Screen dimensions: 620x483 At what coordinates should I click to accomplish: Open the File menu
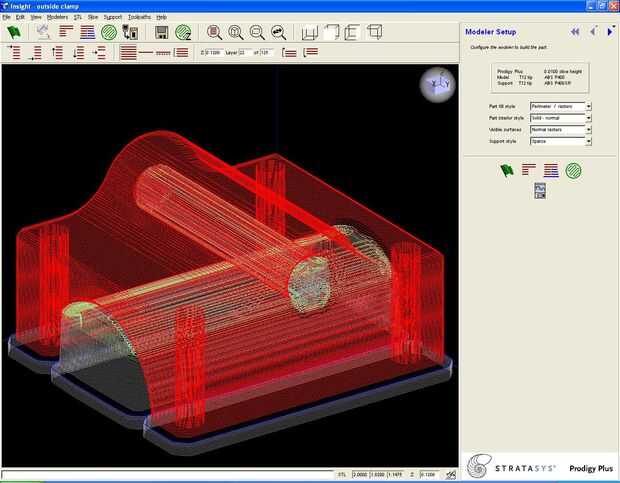(6, 17)
